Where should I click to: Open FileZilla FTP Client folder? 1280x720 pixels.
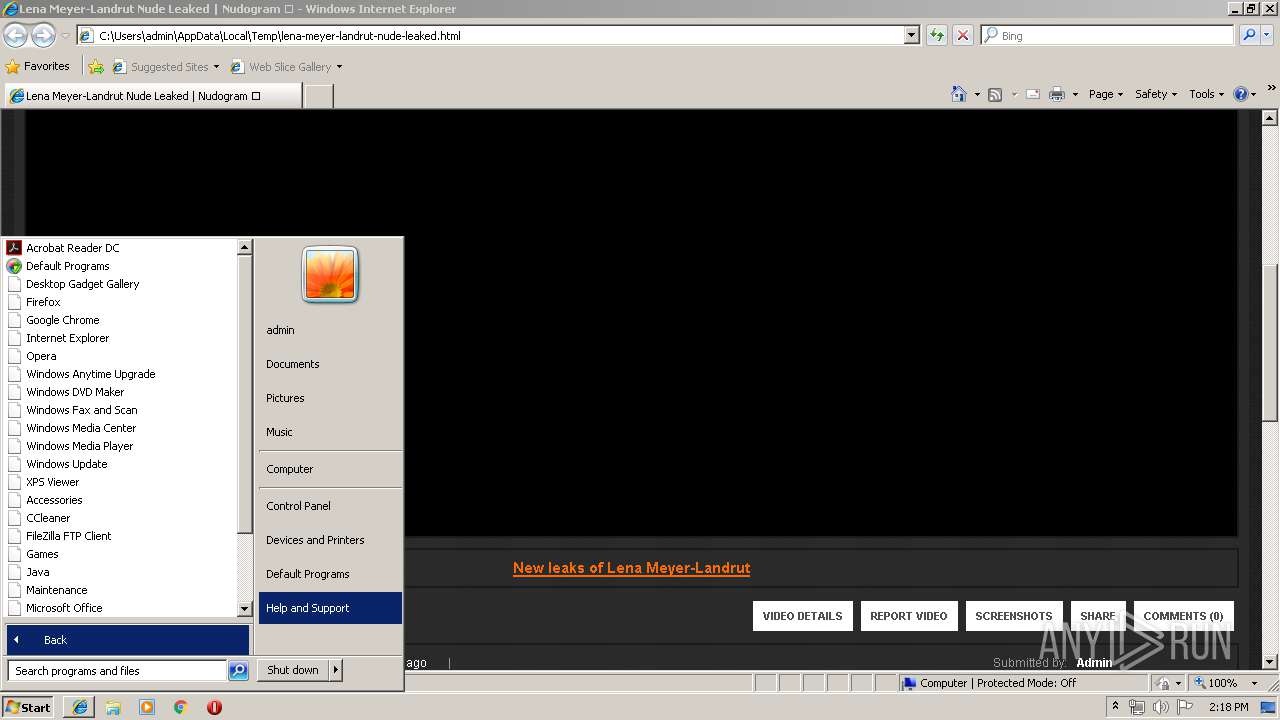pyautogui.click(x=69, y=536)
